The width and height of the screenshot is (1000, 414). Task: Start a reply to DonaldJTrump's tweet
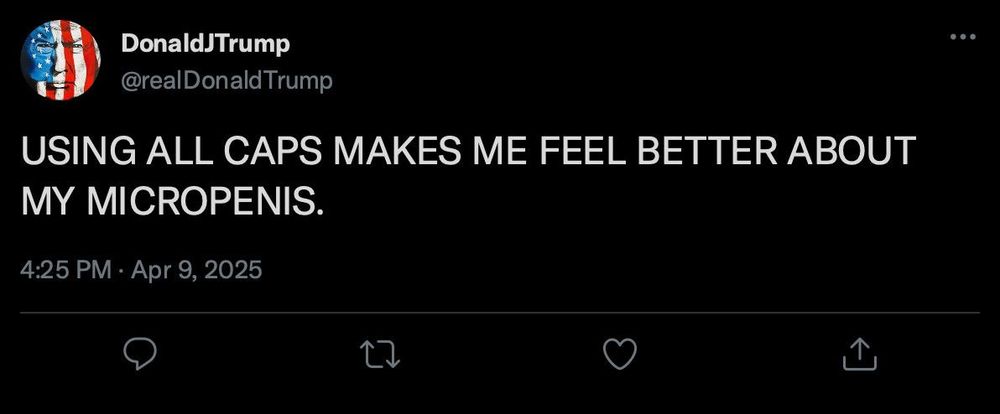pyautogui.click(x=140, y=355)
